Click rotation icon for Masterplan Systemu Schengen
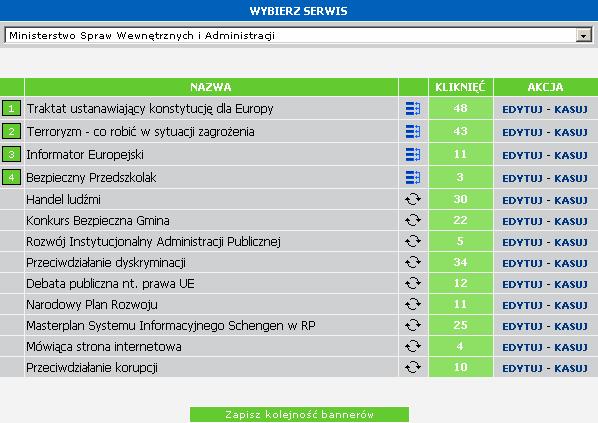The image size is (598, 423). pos(413,325)
